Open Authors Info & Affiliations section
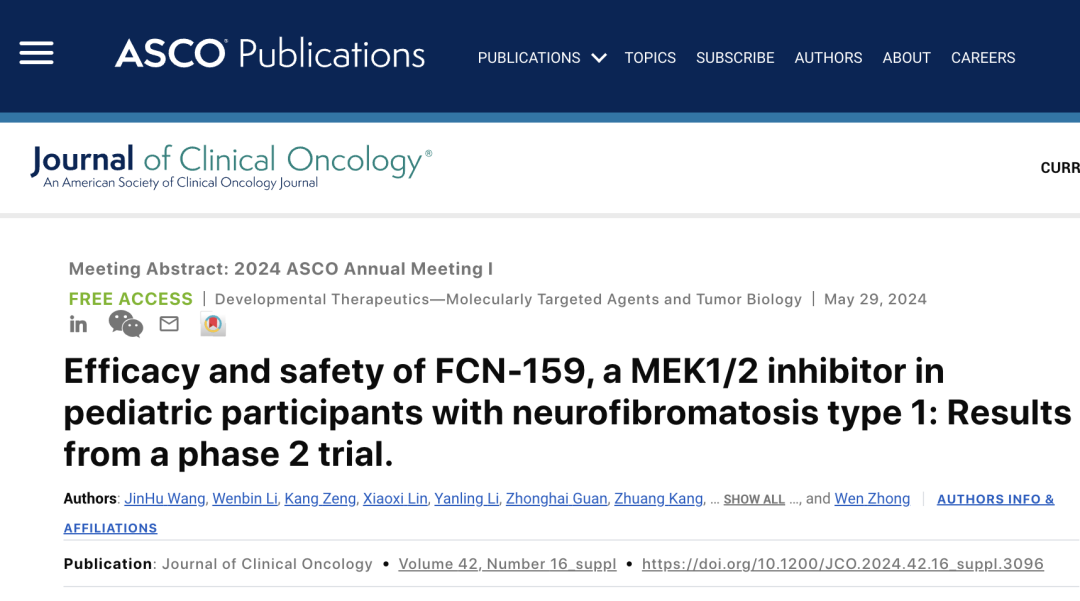This screenshot has width=1080, height=601. pyautogui.click(x=995, y=500)
